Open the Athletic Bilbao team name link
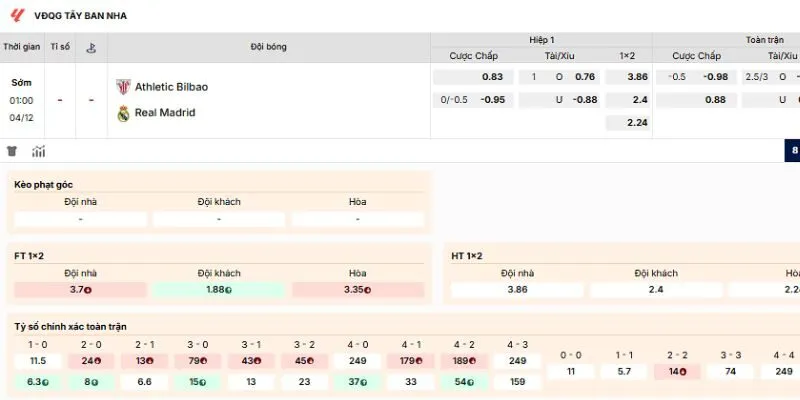The width and height of the screenshot is (800, 400). 171,87
